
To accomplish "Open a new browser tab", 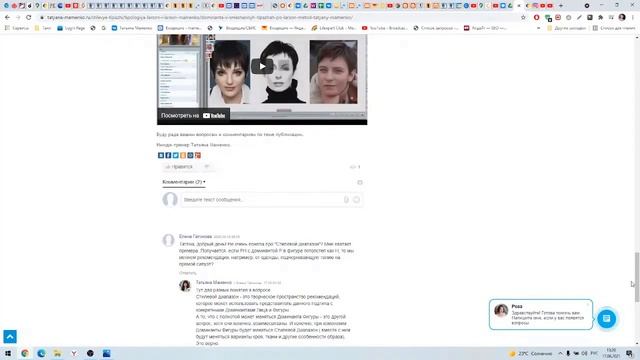I will point(560,6).
